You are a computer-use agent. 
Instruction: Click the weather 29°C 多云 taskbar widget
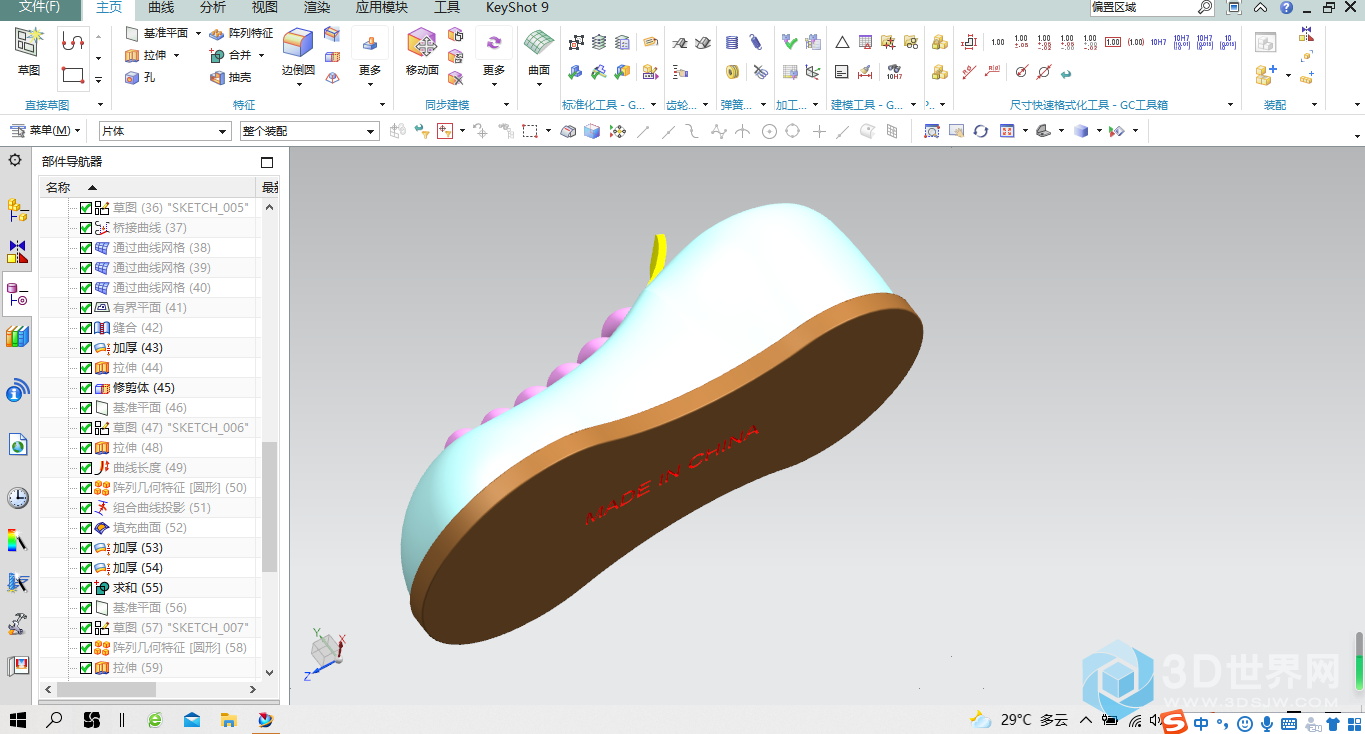[x=1020, y=719]
